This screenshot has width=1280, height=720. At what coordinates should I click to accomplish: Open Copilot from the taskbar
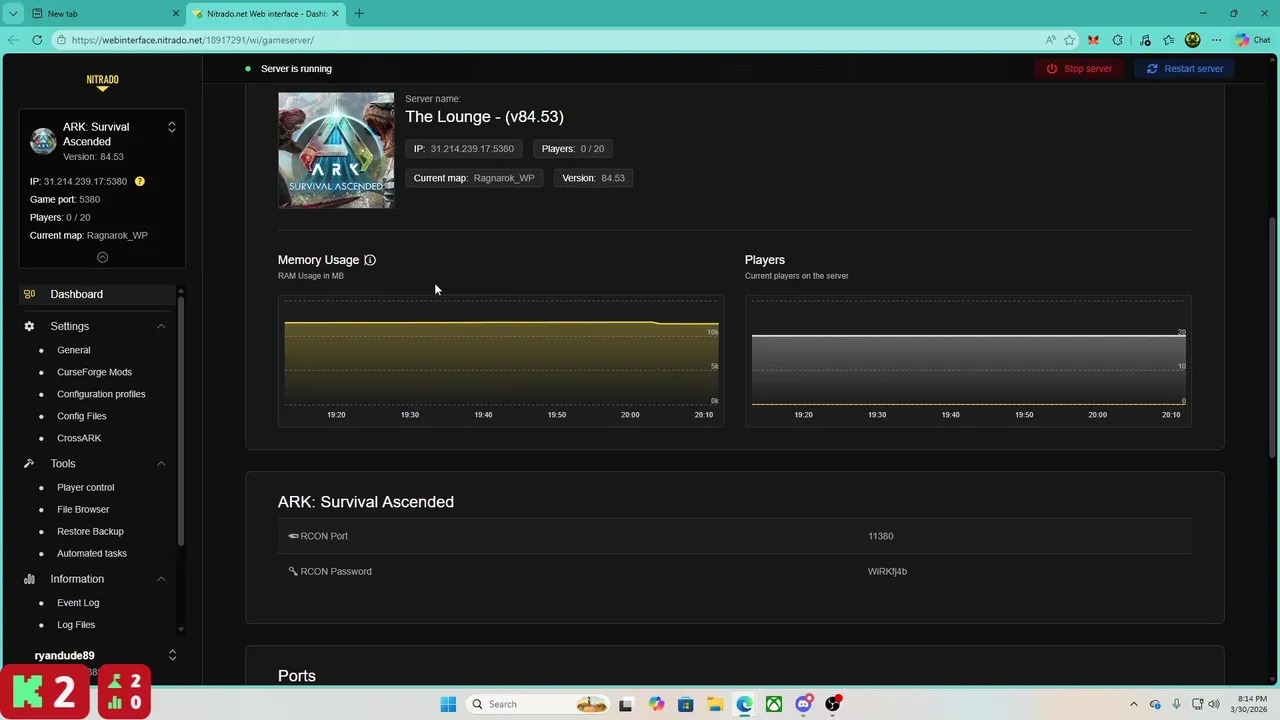pos(656,704)
